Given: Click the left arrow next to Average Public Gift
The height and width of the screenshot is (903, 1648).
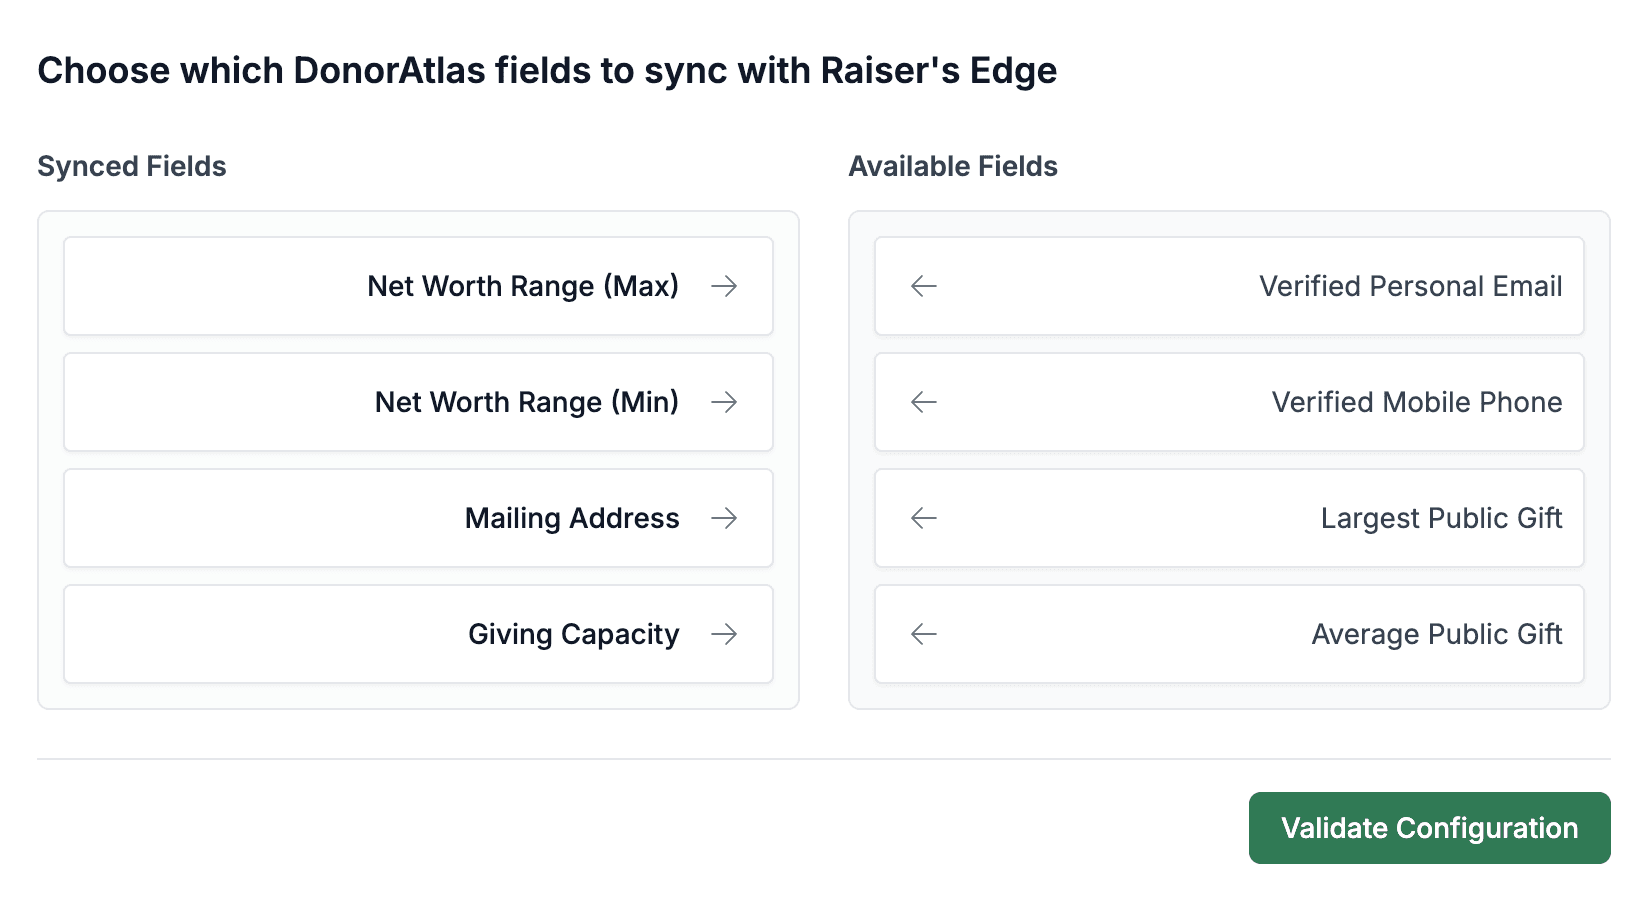Looking at the screenshot, I should pos(922,634).
